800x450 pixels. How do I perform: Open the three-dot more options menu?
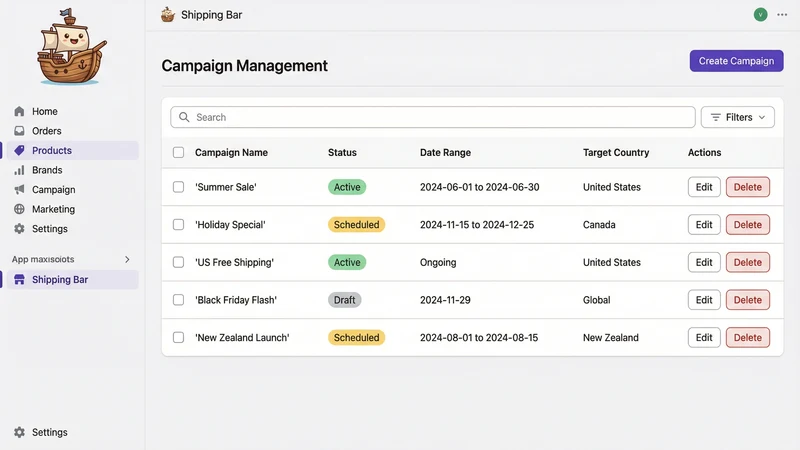[x=782, y=15]
